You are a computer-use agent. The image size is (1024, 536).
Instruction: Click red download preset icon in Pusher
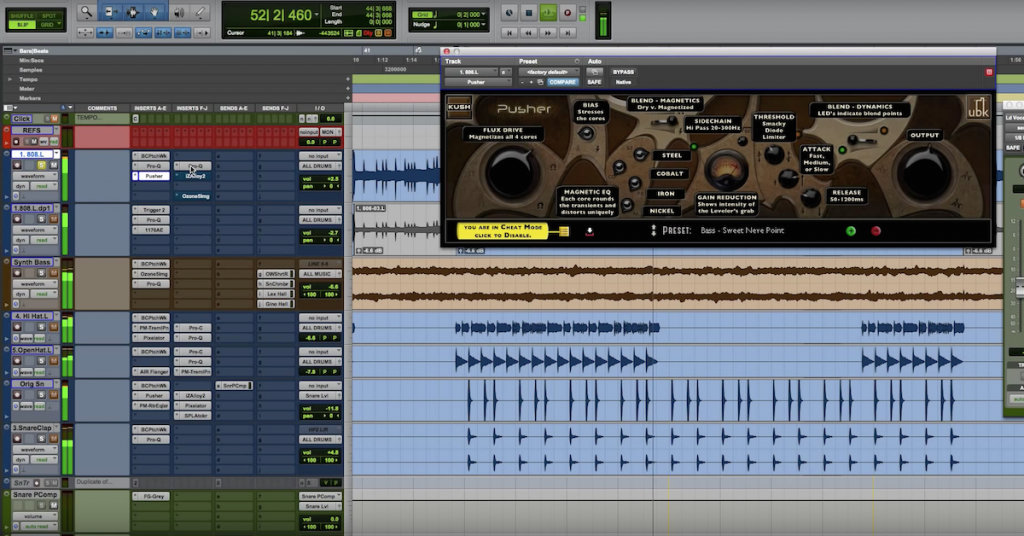point(589,231)
